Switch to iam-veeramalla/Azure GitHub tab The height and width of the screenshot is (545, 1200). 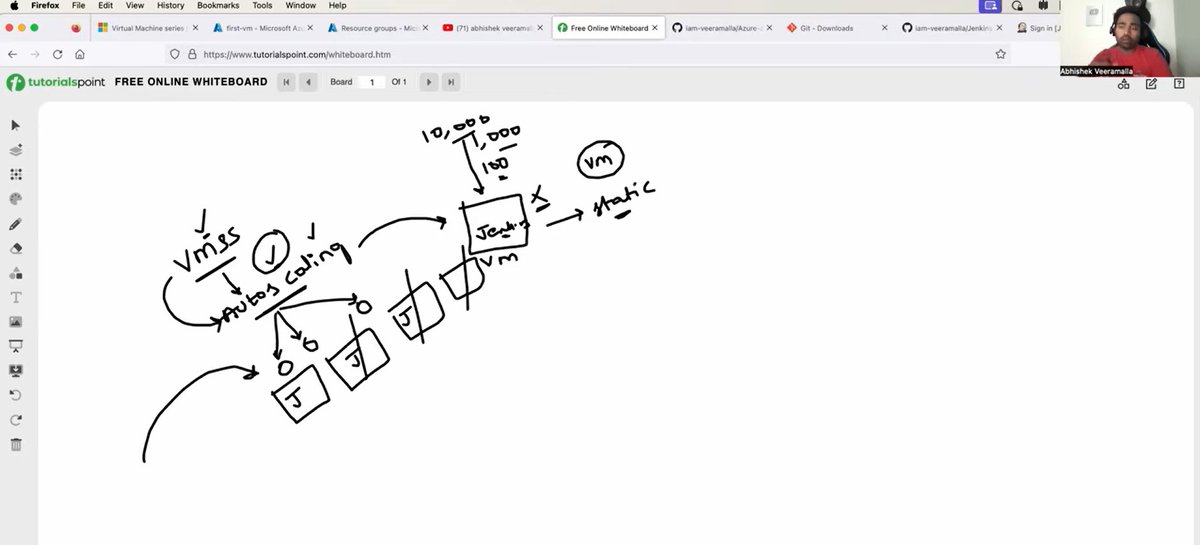721,28
